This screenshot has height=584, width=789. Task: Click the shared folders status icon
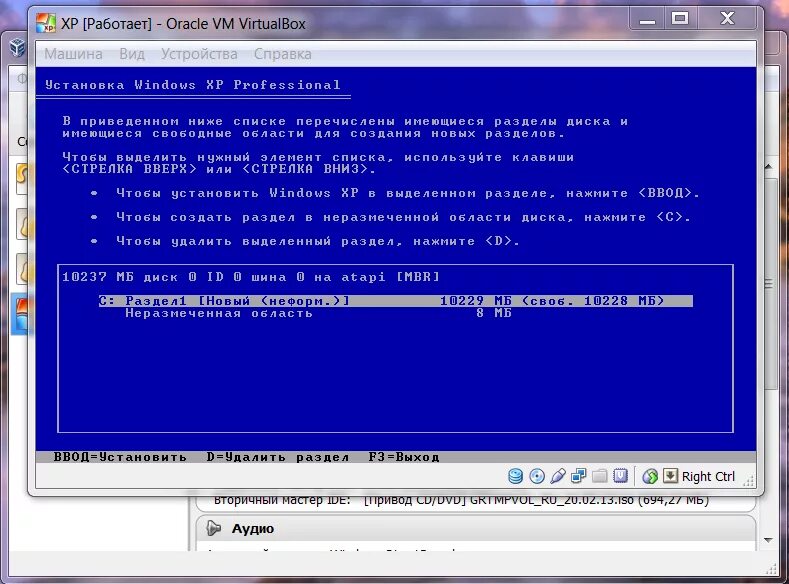click(x=599, y=476)
